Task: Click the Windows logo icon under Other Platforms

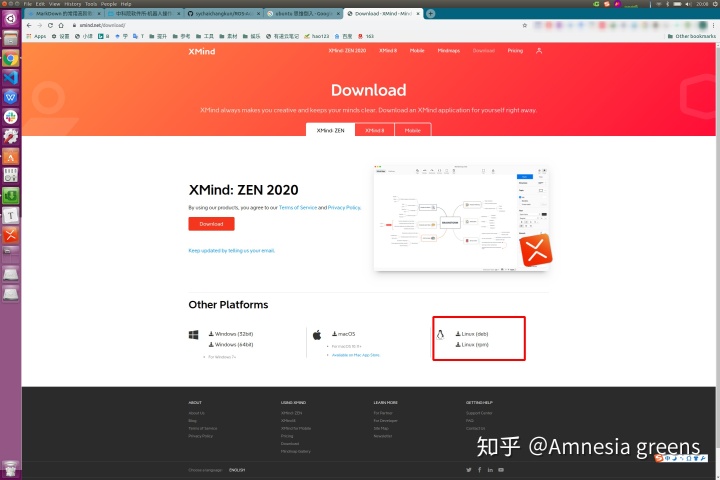Action: coord(193,335)
